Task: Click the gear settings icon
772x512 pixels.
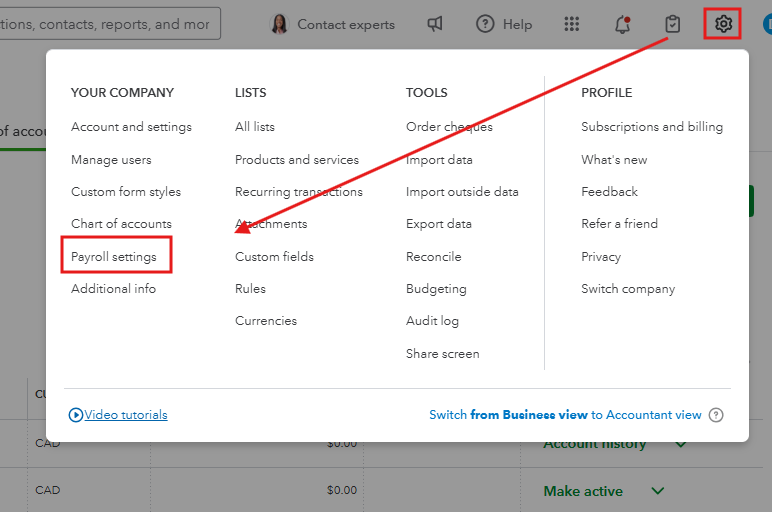Action: click(x=723, y=24)
